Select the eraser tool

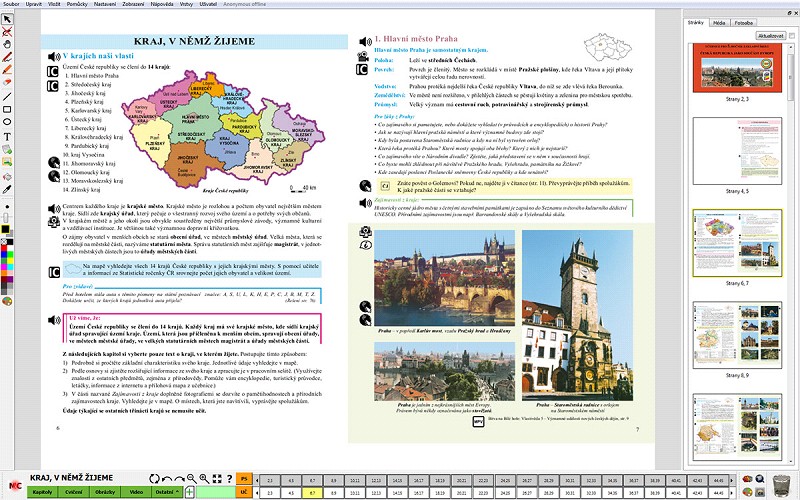click(7, 82)
